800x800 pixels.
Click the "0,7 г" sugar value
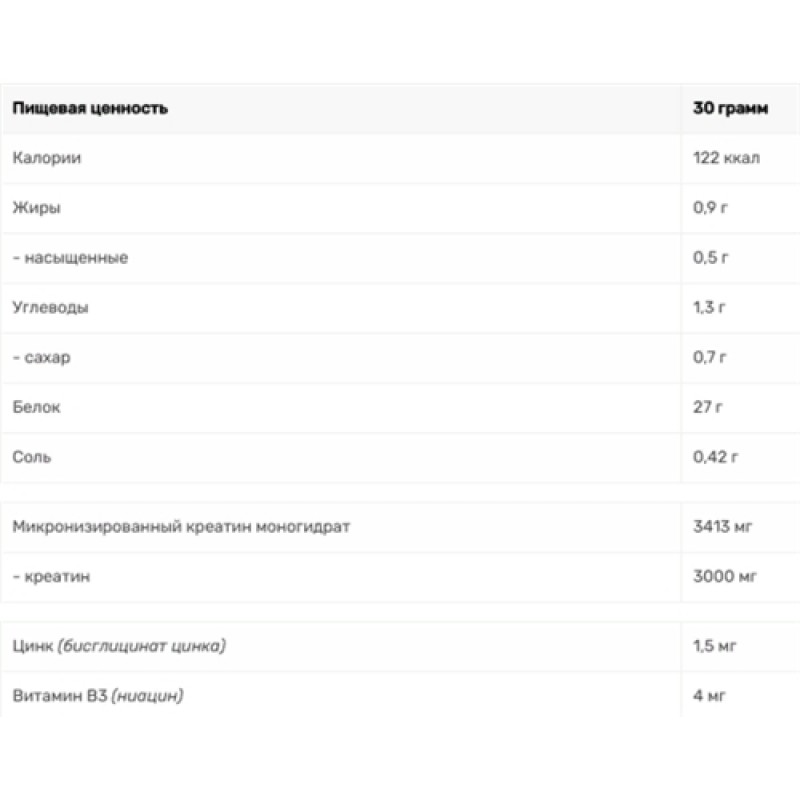click(710, 357)
